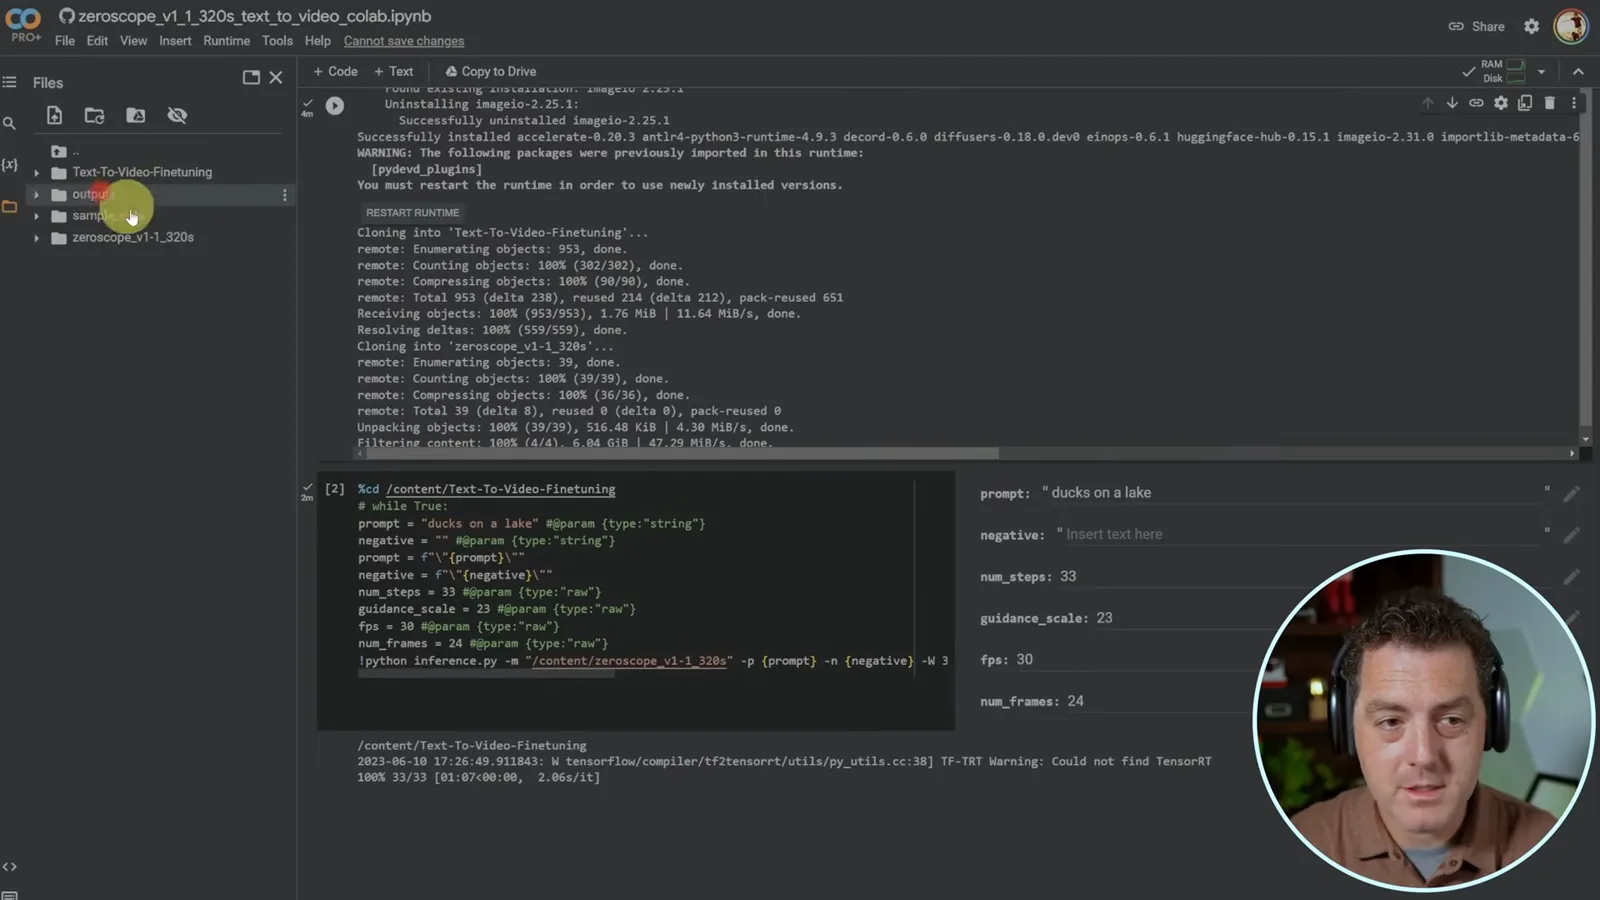Viewport: 1600px width, 900px height.
Task: Open the variables {x} sidebar icon
Action: point(9,164)
